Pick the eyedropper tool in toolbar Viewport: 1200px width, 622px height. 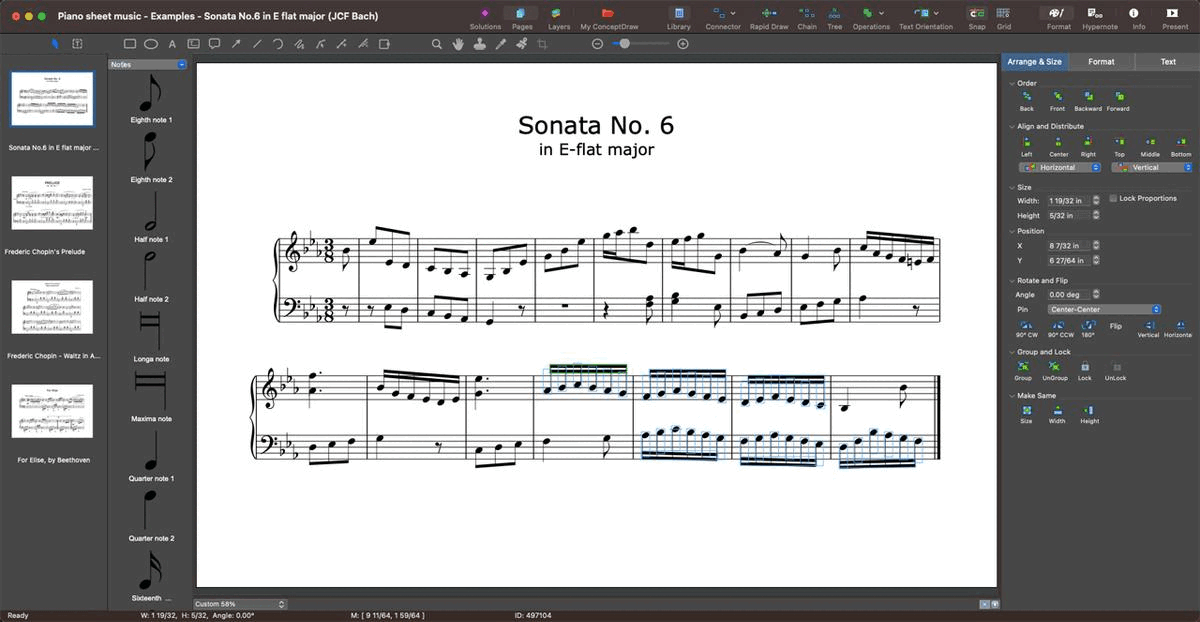(501, 44)
